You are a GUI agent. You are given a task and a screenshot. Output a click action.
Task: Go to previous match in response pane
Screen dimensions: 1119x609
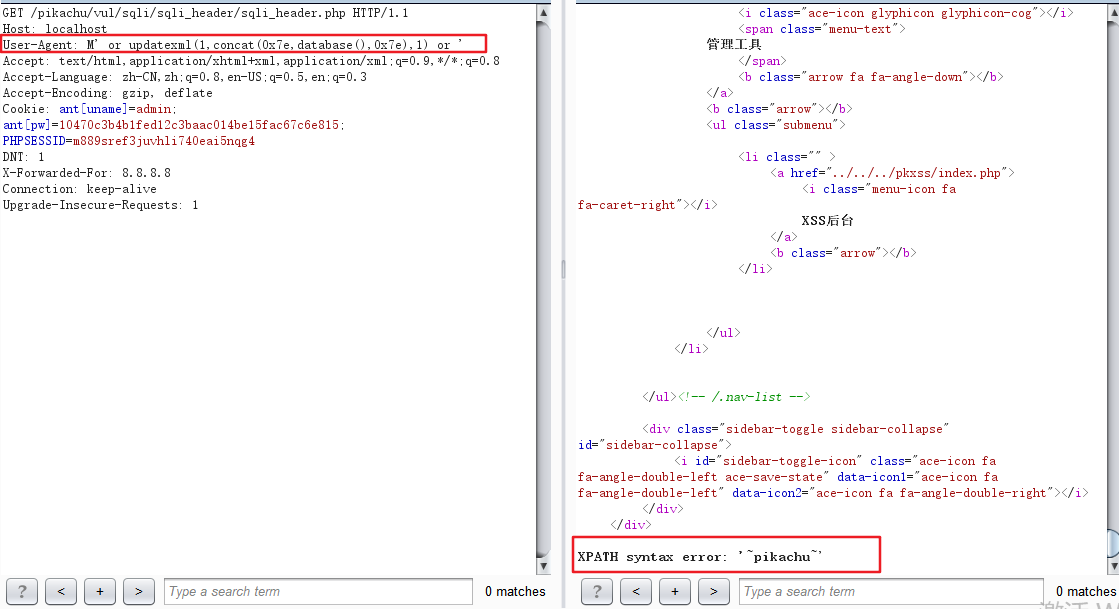[636, 591]
